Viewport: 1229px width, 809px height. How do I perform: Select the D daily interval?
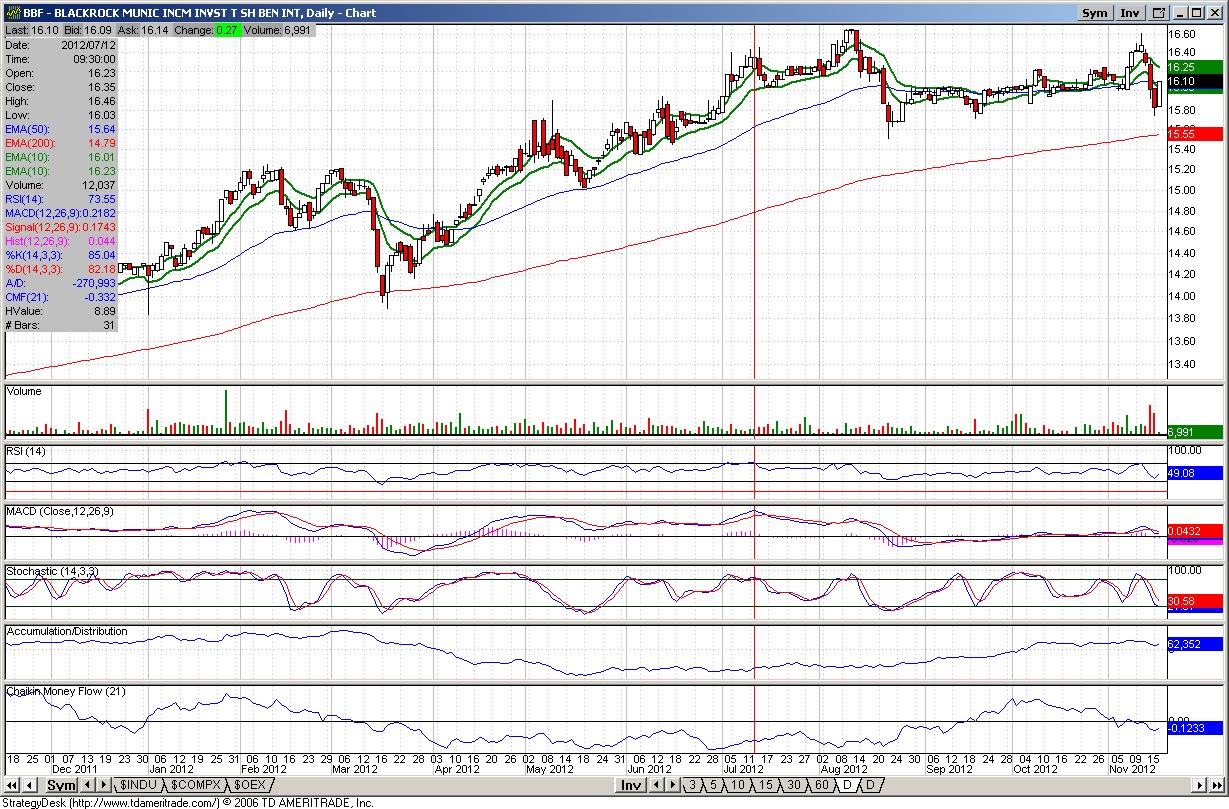pyautogui.click(x=846, y=785)
